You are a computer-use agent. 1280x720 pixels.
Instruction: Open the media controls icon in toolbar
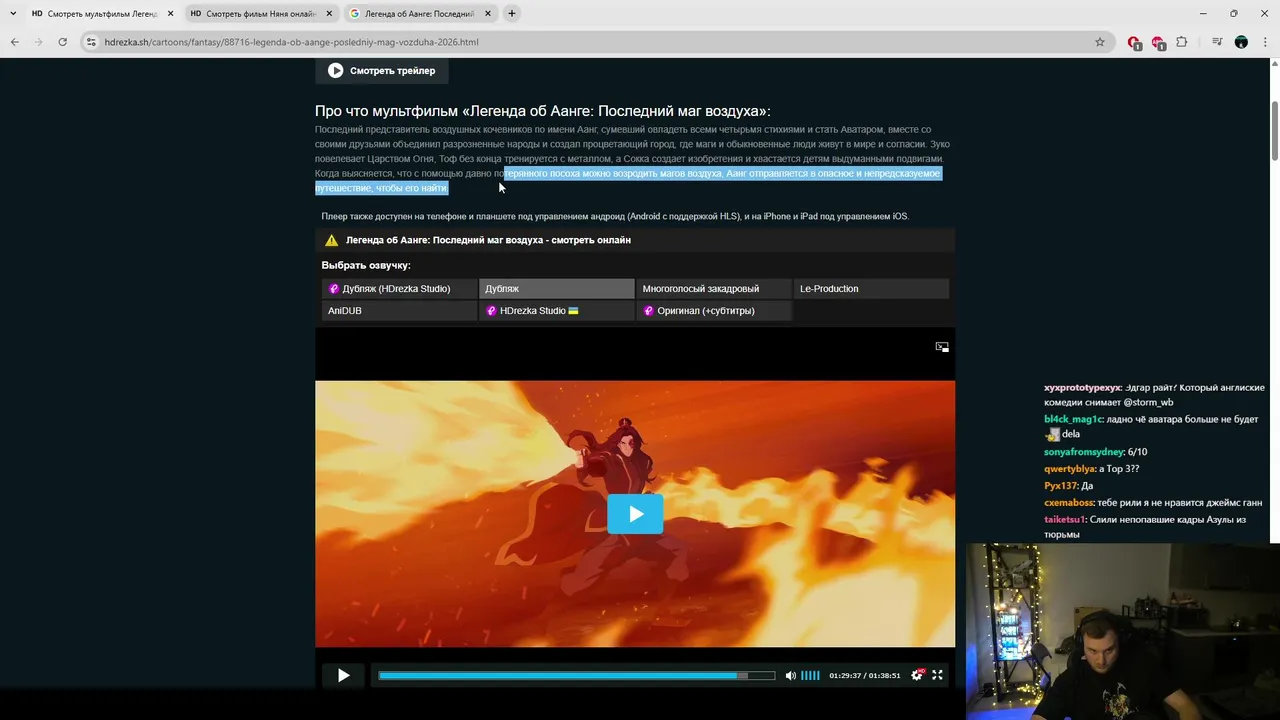click(x=1217, y=42)
